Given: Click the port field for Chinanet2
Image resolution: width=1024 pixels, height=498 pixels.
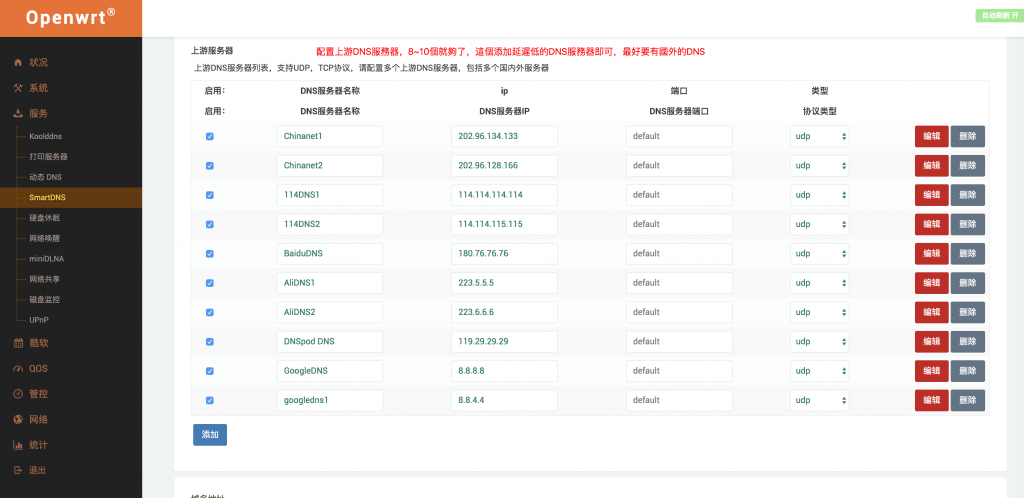Looking at the screenshot, I should pyautogui.click(x=679, y=166).
